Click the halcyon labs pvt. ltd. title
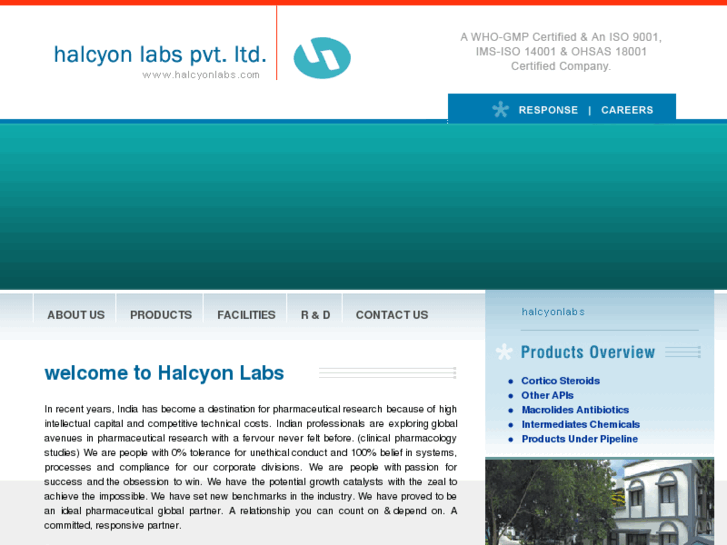Screen dimensions: 727x545 [160, 55]
